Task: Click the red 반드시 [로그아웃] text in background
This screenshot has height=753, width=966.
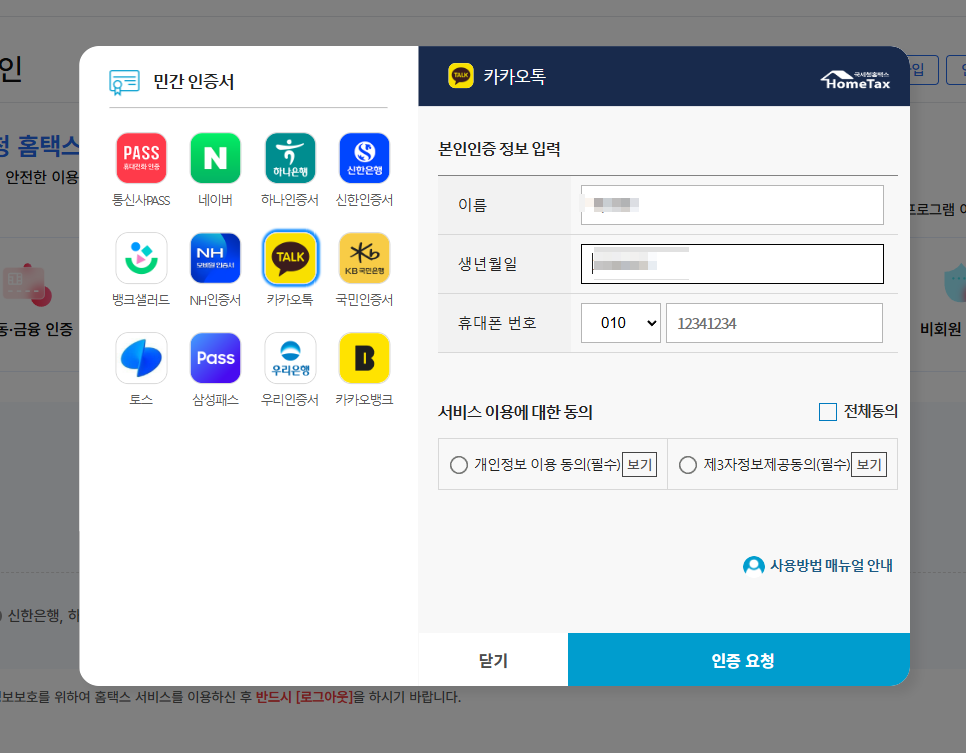Action: [304, 697]
